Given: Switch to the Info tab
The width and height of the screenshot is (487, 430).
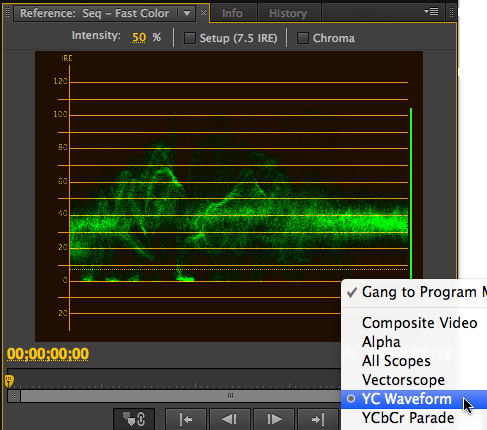Looking at the screenshot, I should click(x=232, y=13).
